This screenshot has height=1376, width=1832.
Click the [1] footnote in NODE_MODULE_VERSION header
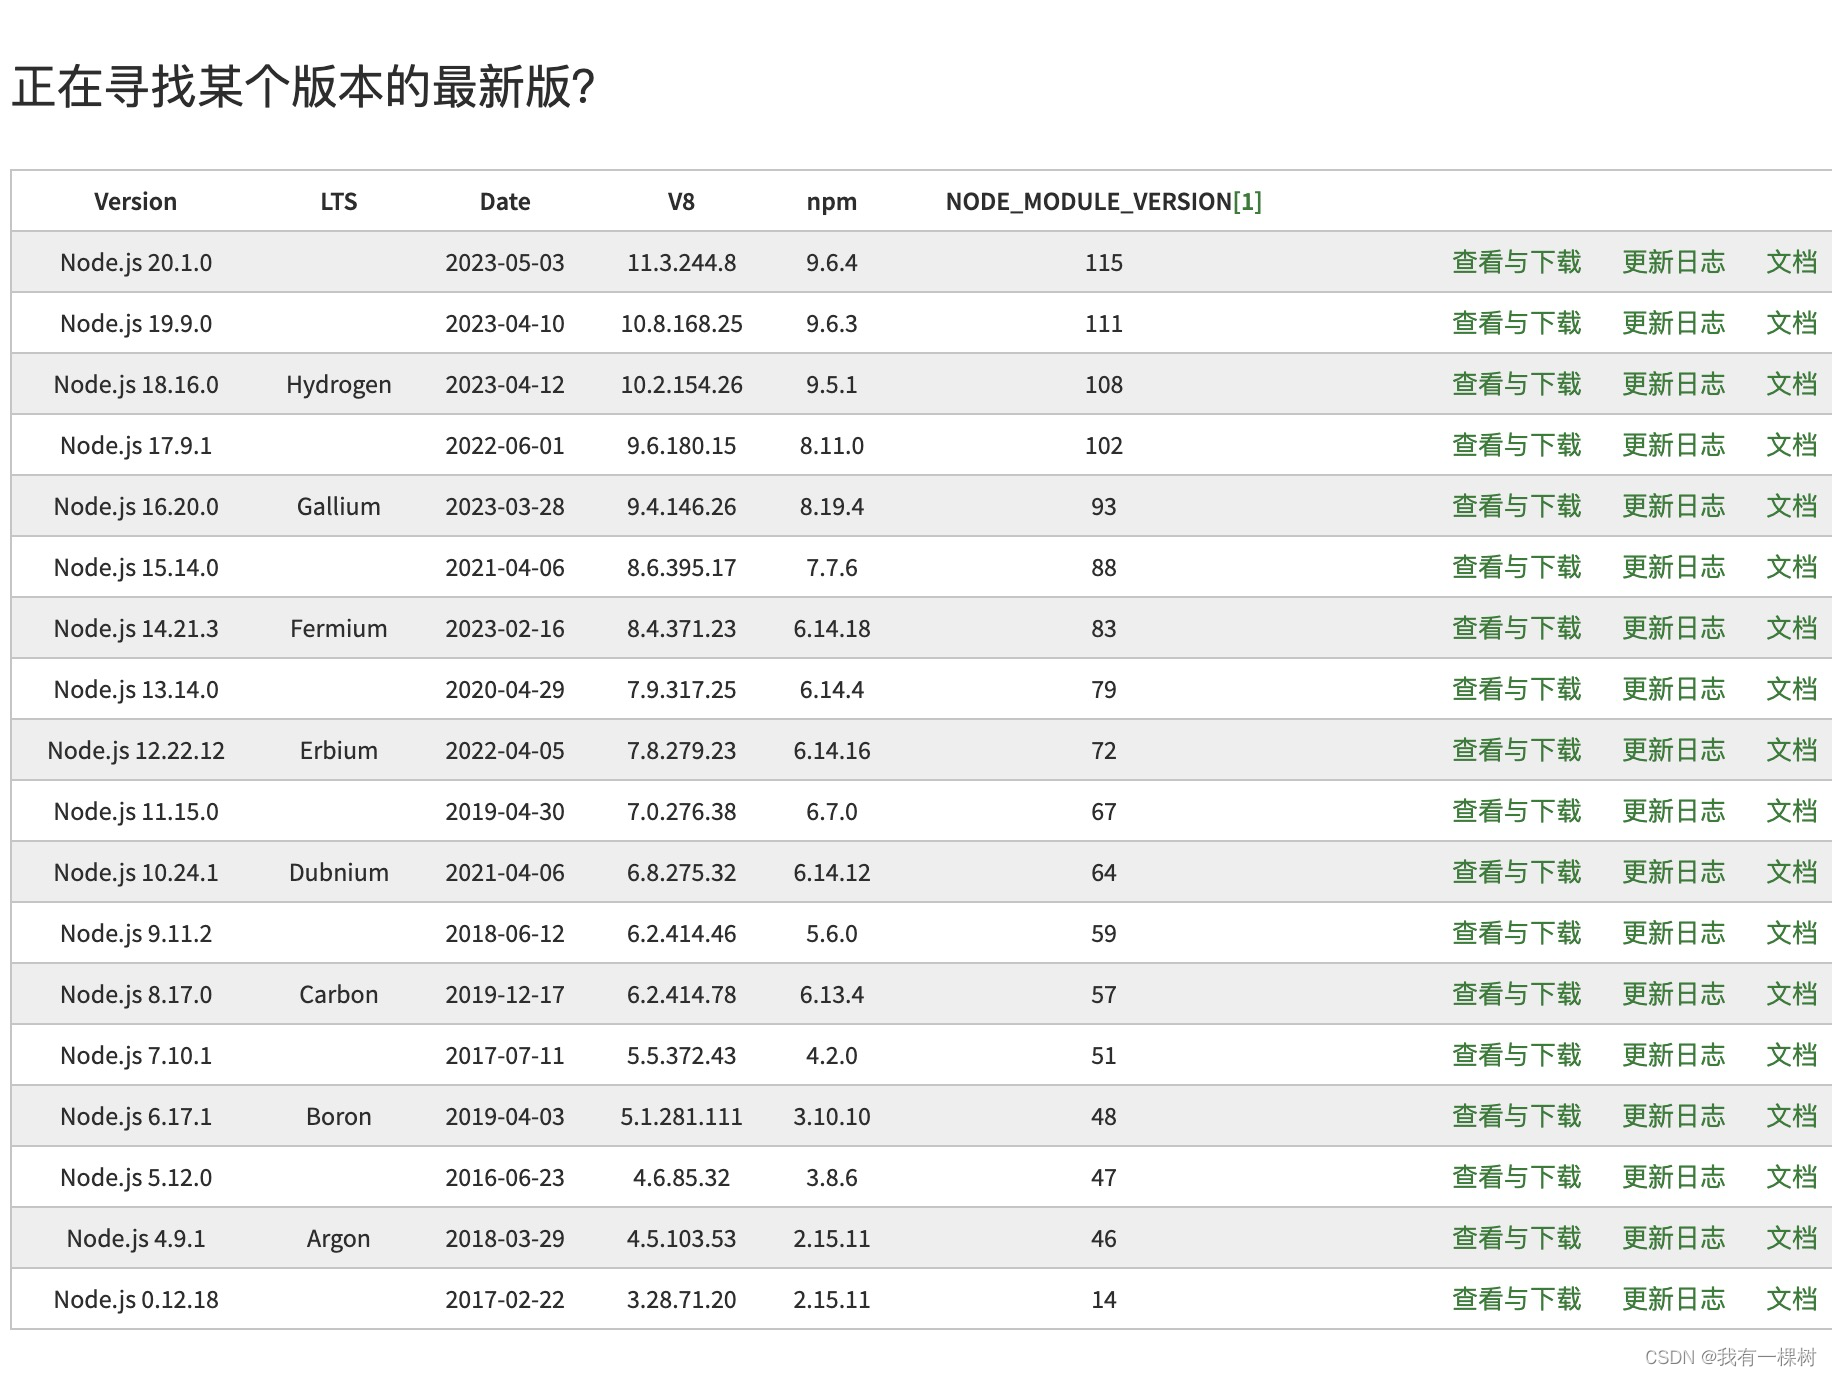[x=1249, y=201]
